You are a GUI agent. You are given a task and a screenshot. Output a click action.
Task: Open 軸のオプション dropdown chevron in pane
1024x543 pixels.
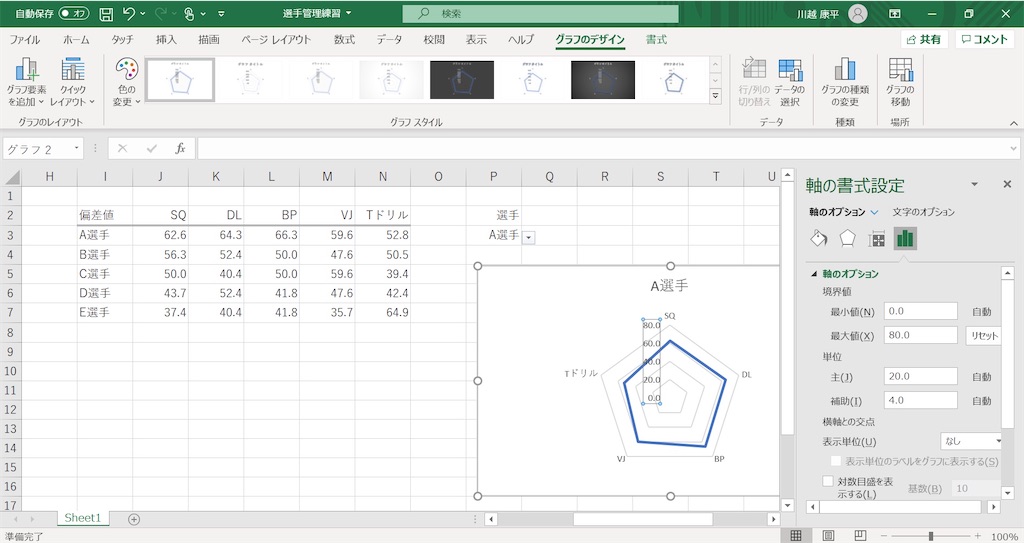pos(874,212)
